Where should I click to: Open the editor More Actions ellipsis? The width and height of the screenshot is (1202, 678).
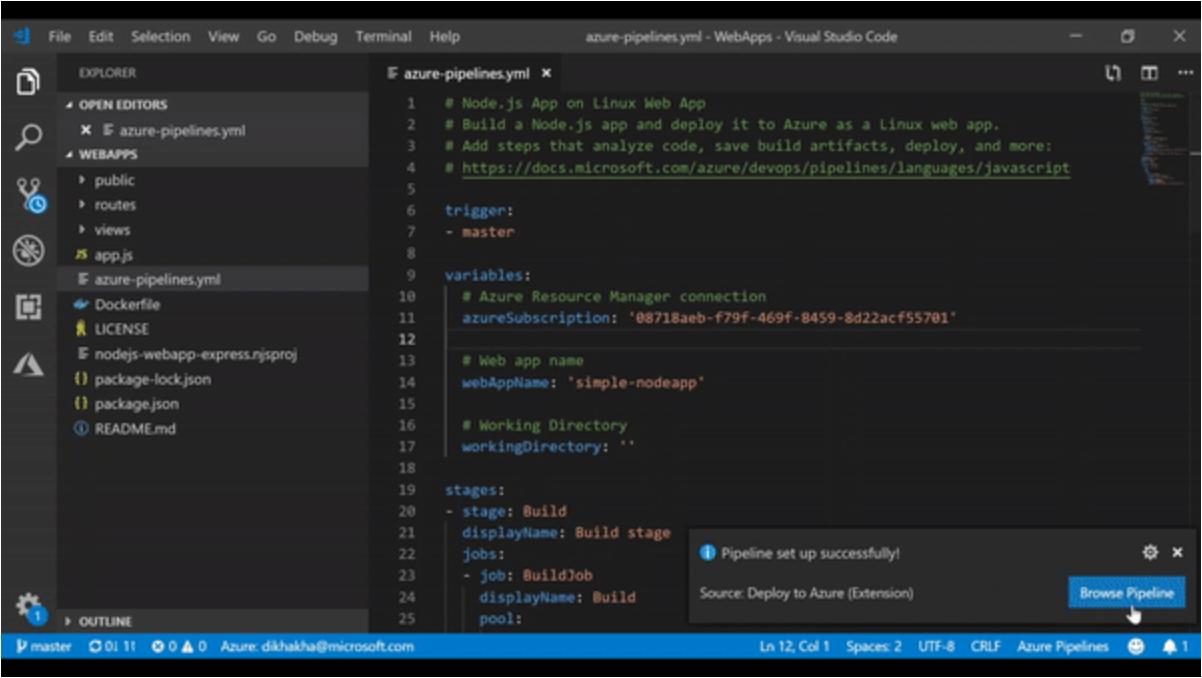1184,73
